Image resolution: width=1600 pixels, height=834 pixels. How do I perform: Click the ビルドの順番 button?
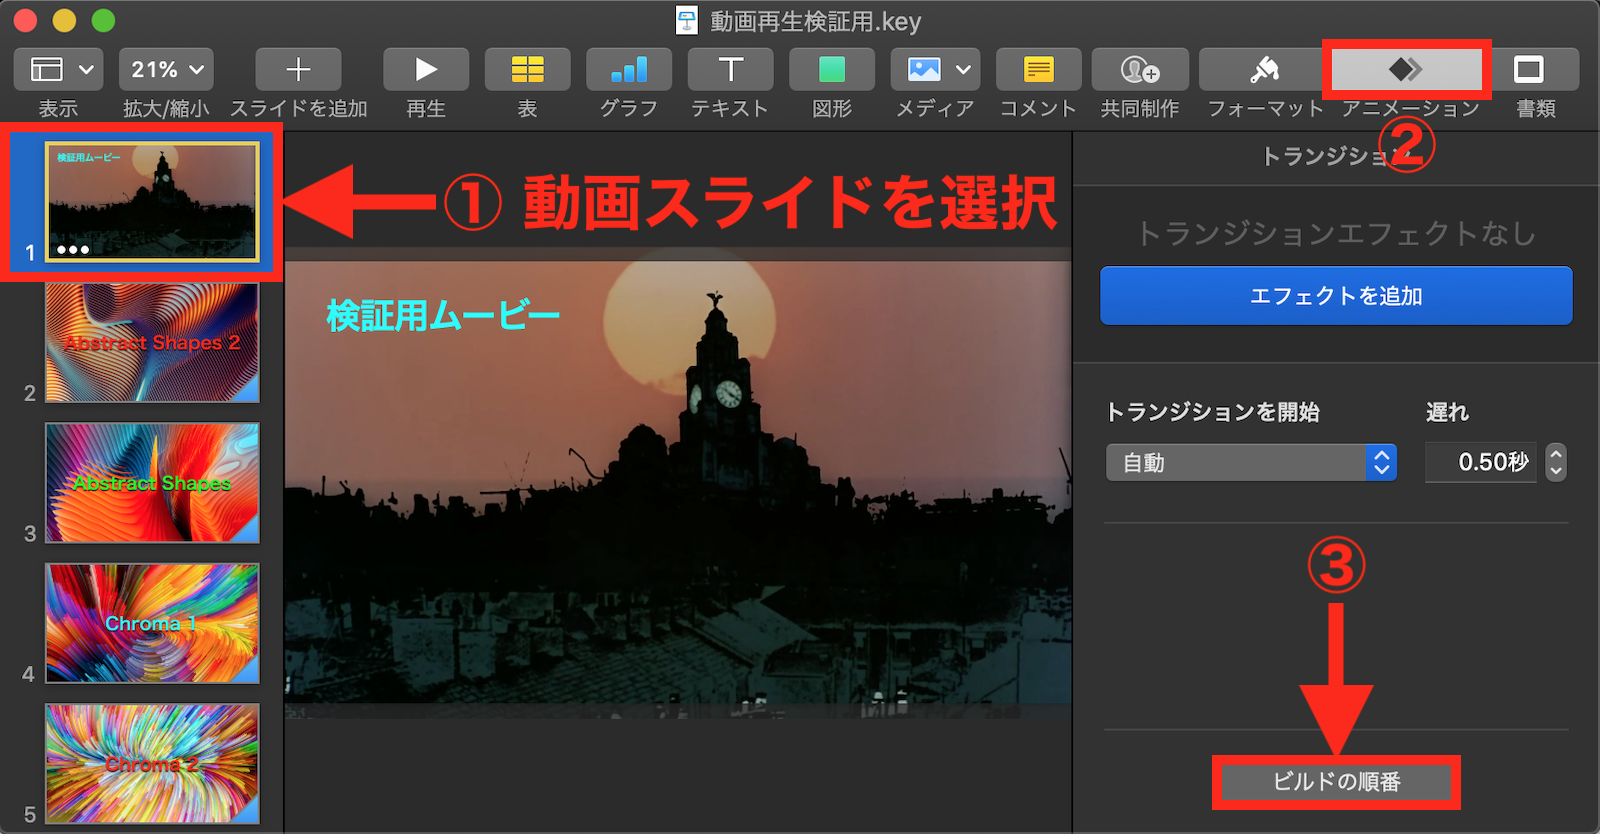tap(1336, 781)
